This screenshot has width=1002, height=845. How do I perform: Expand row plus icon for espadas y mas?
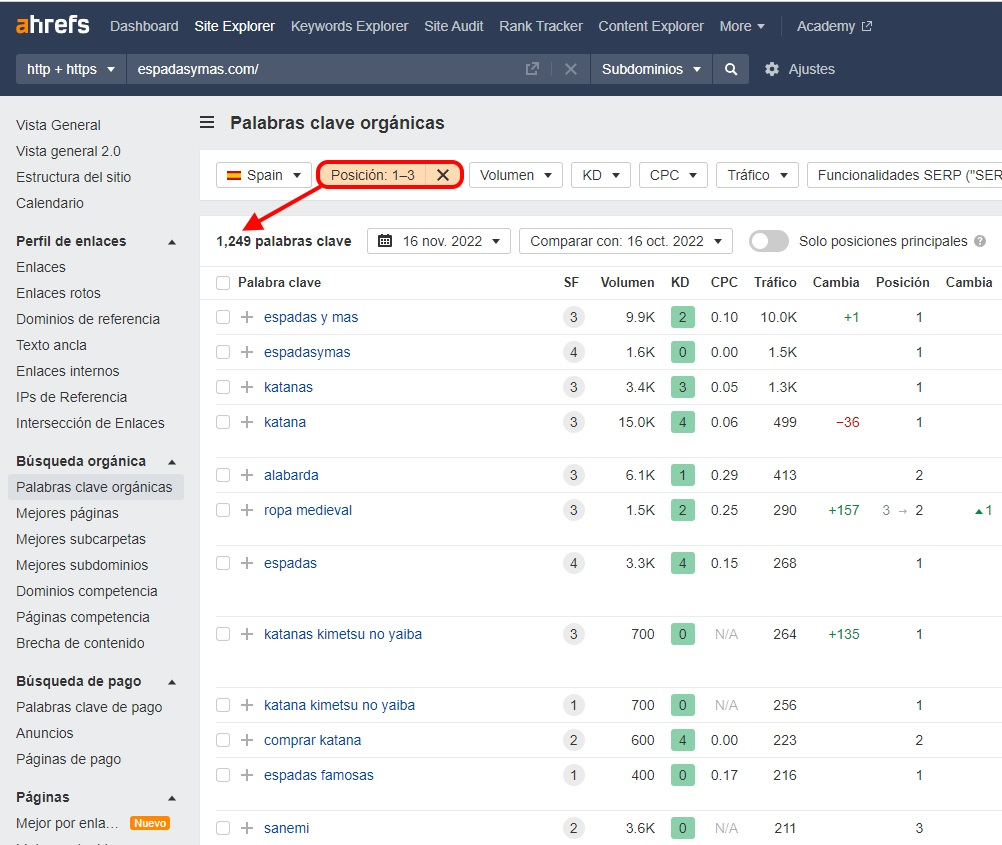(247, 317)
